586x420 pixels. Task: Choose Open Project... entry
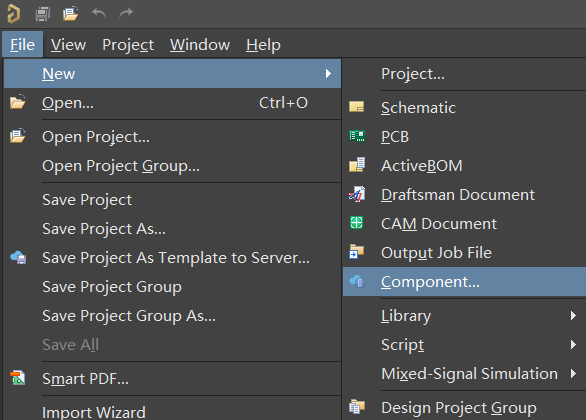coord(172,136)
